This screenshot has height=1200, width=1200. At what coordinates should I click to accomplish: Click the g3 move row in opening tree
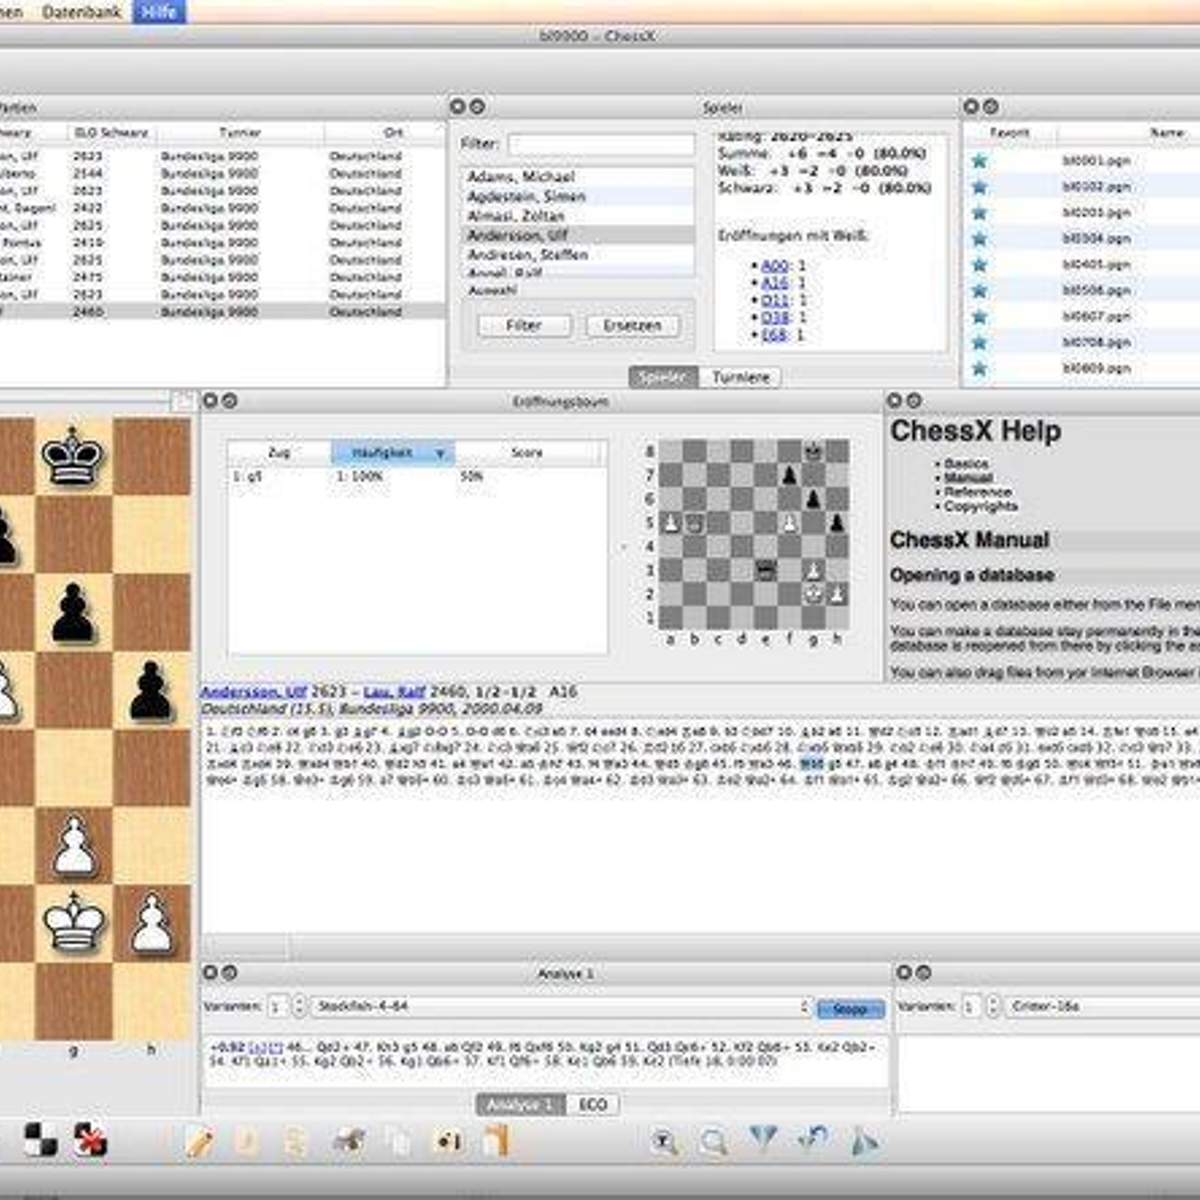pyautogui.click(x=416, y=477)
